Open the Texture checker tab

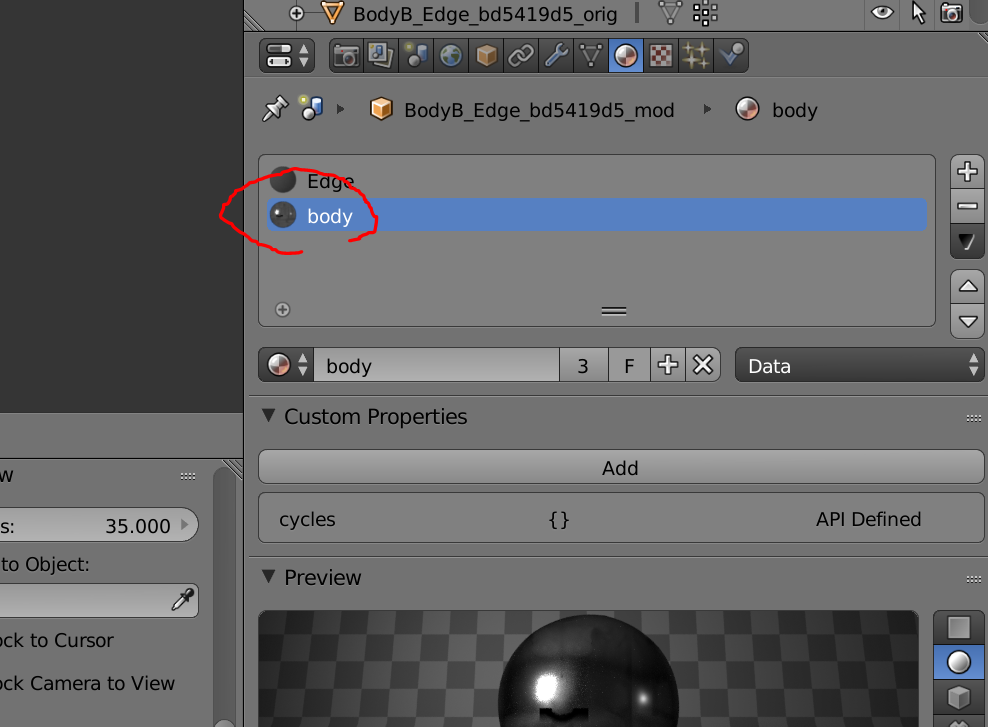(661, 55)
